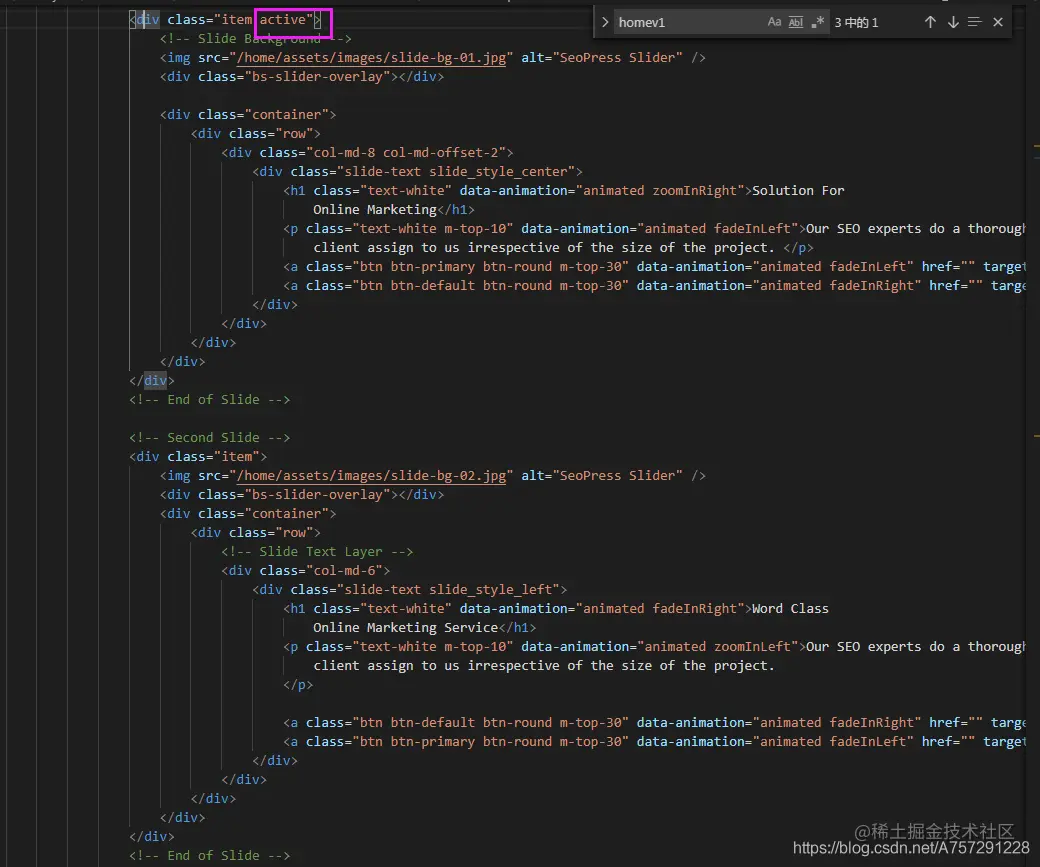Viewport: 1040px width, 867px height.
Task: Click the 'col-md-6' class value
Action: pyautogui.click(x=345, y=570)
